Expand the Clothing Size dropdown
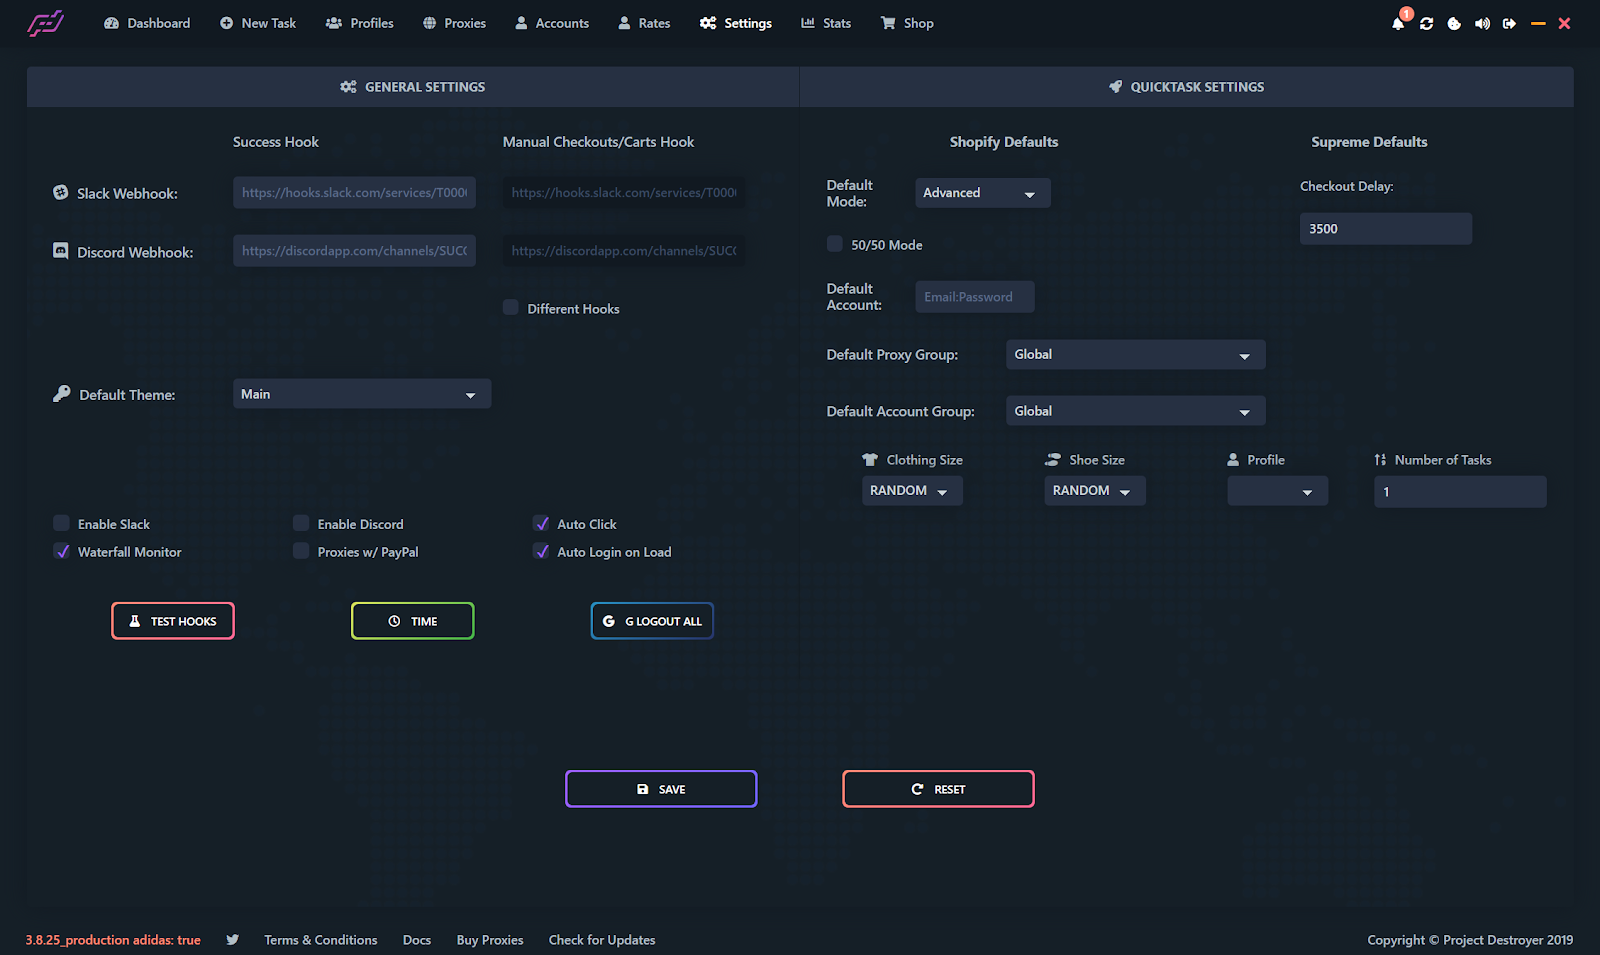The width and height of the screenshot is (1600, 955). tap(911, 491)
